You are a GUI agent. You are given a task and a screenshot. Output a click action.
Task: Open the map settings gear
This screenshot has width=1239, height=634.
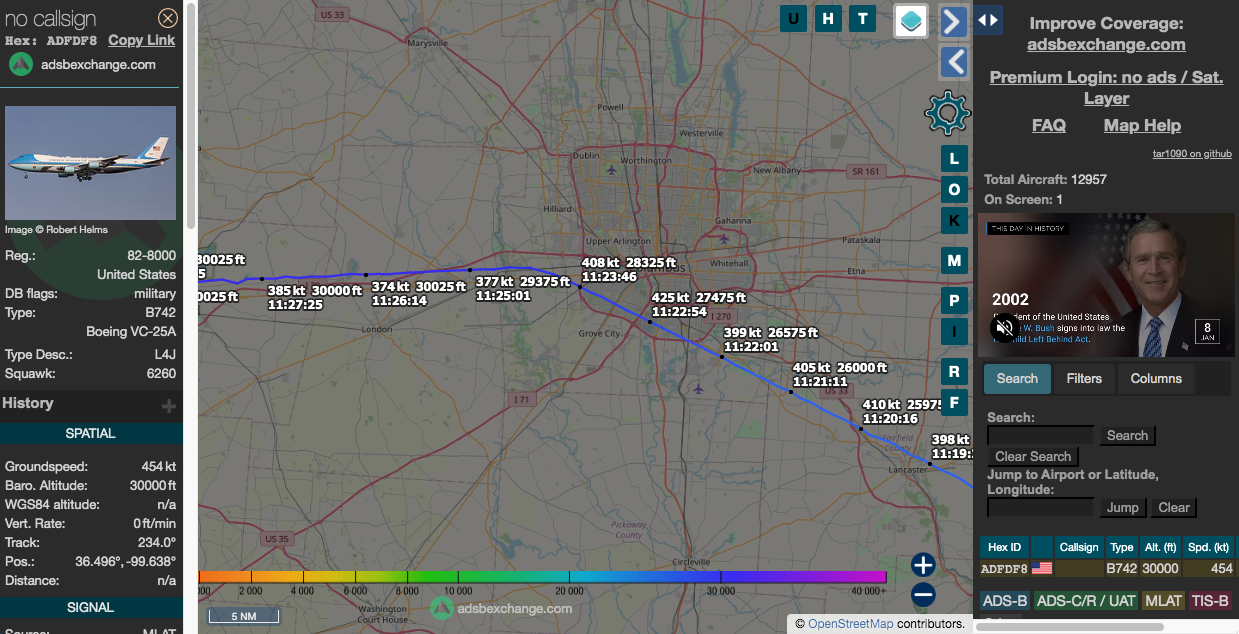(x=947, y=113)
